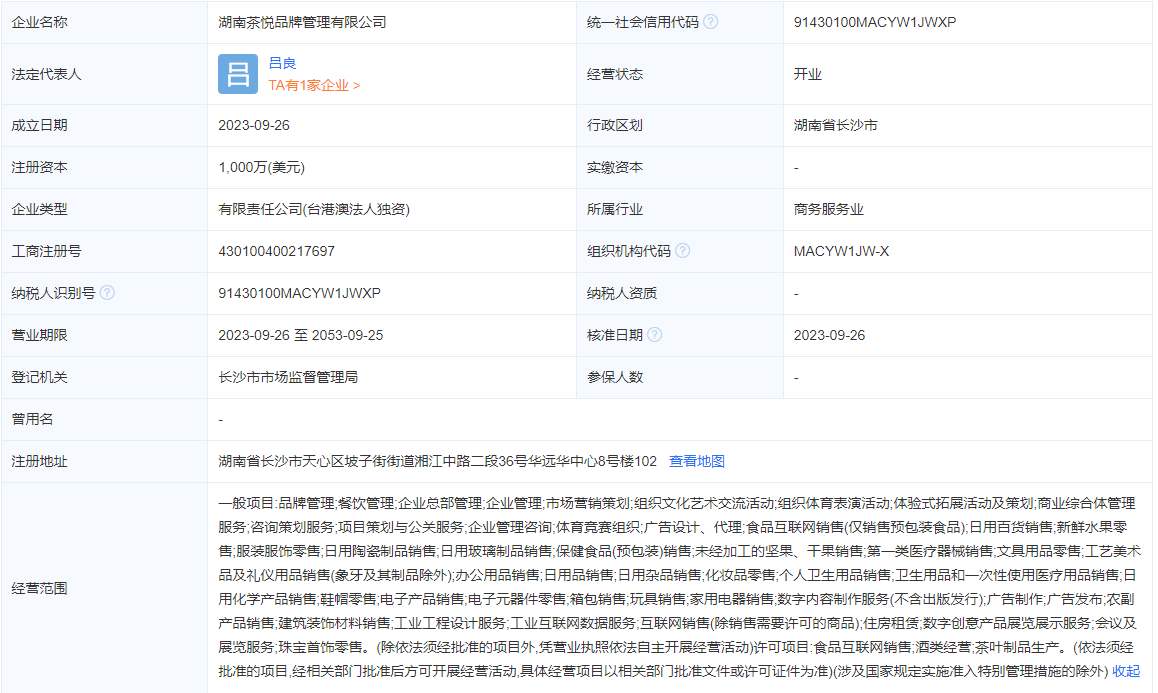Click the registration number 430100400217697
This screenshot has height=693, width=1158.
[x=277, y=251]
